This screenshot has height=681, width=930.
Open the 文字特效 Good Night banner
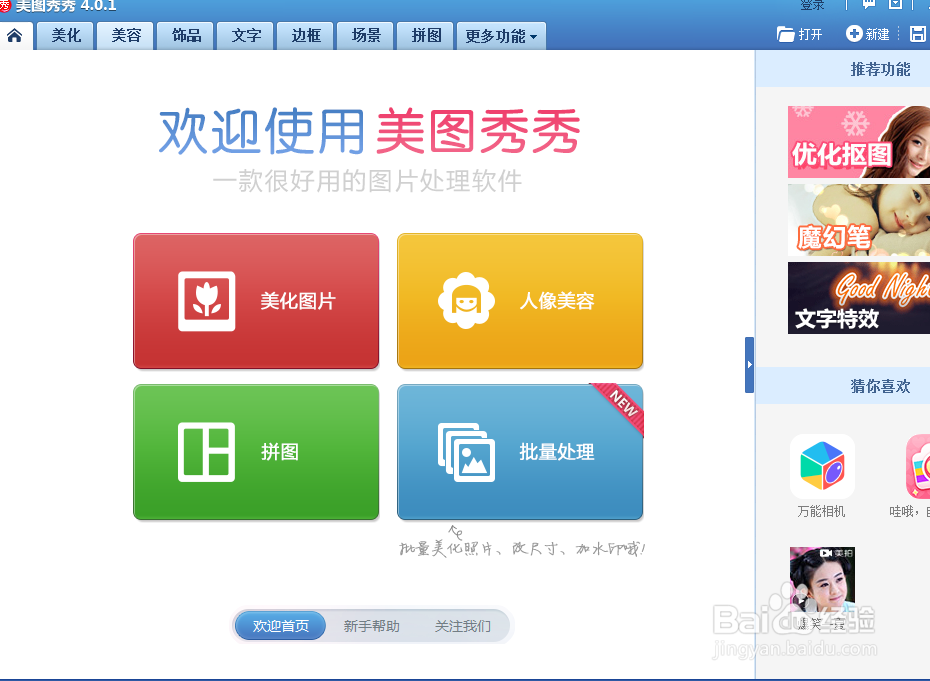(x=859, y=298)
